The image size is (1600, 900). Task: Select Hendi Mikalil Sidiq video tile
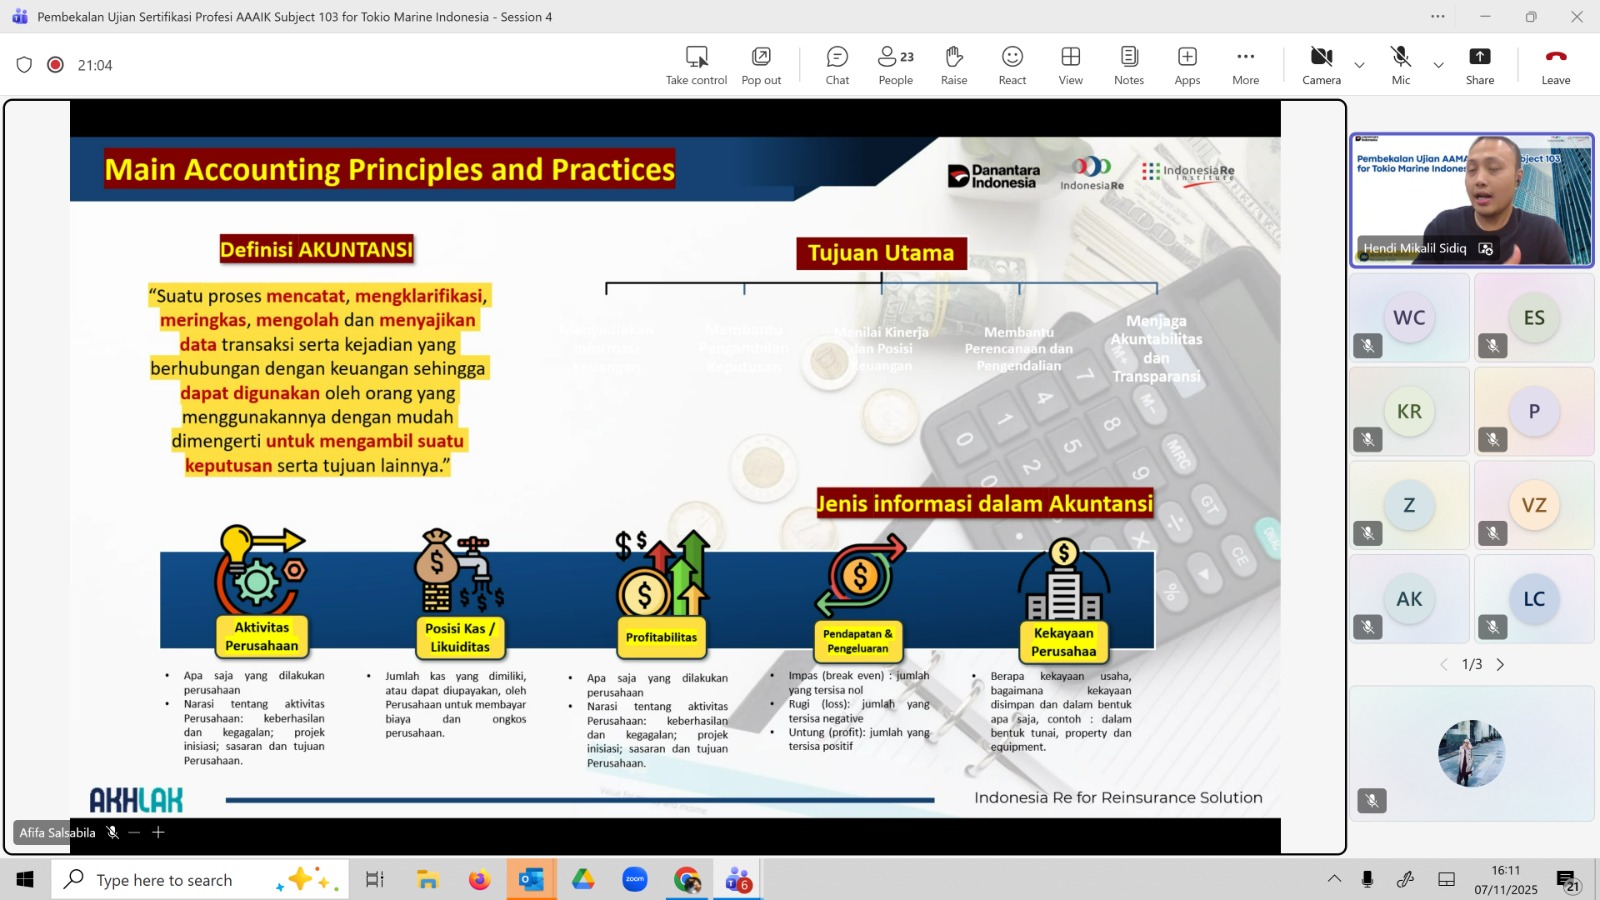tap(1471, 200)
